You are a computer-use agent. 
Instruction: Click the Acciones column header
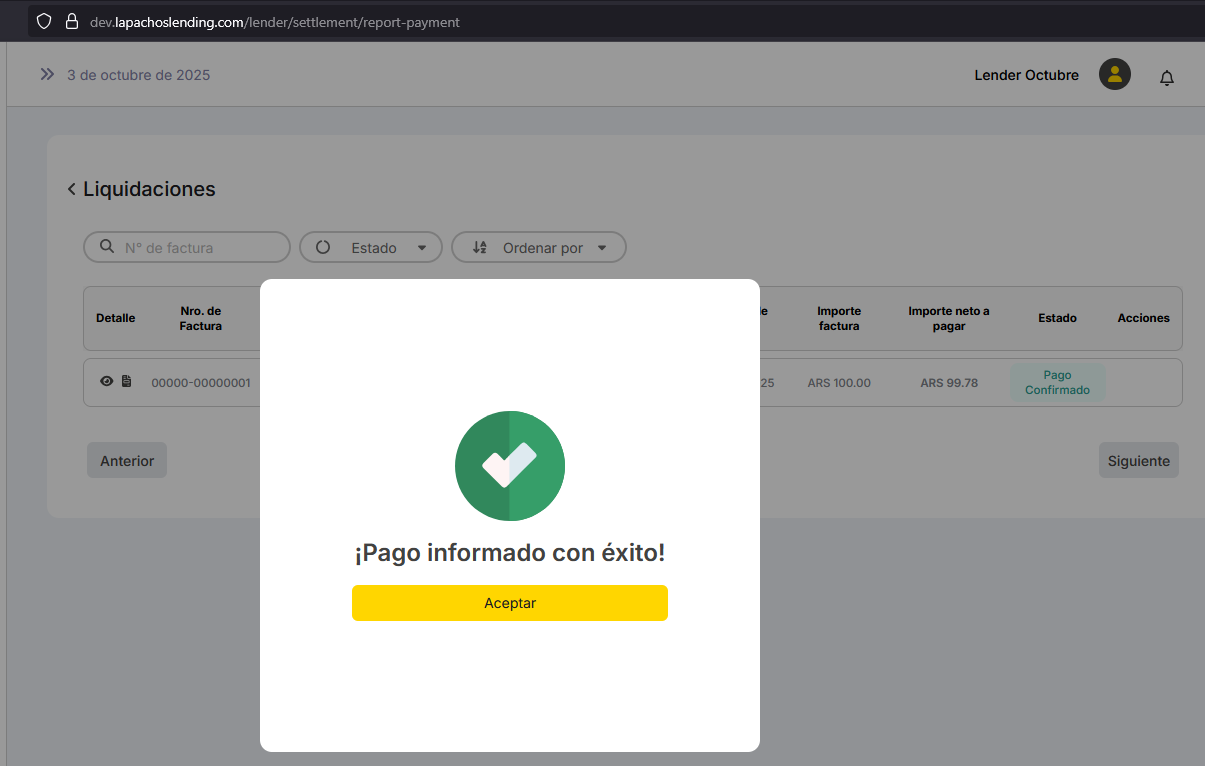pos(1143,318)
